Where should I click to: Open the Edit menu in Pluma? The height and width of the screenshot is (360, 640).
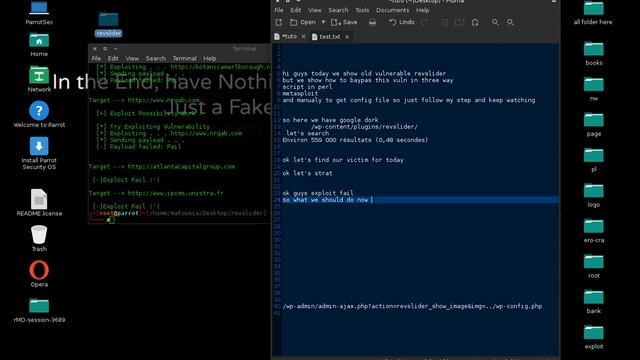coord(296,10)
